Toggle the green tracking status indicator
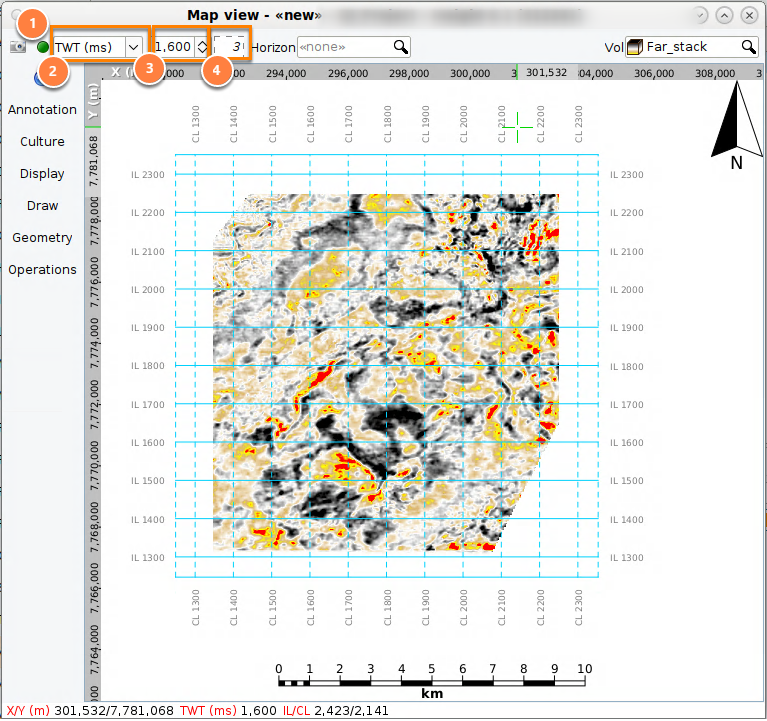This screenshot has width=767, height=721. click(x=43, y=47)
